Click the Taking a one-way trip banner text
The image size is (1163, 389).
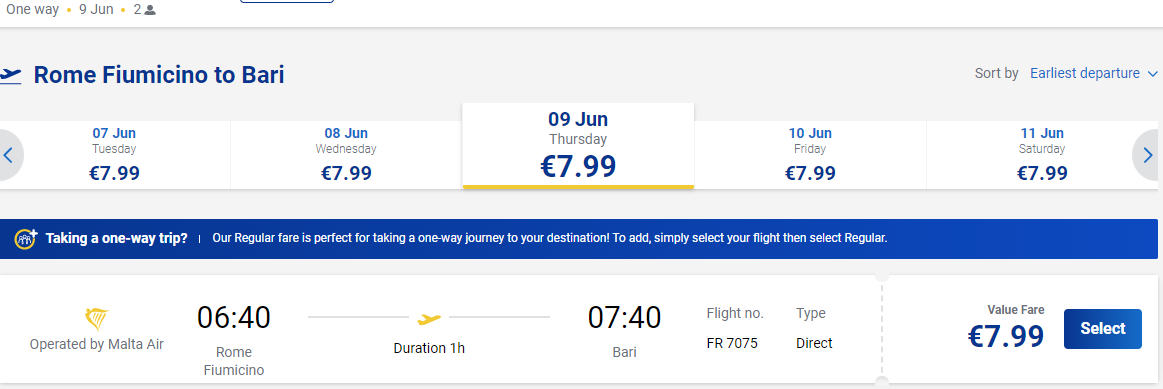pos(116,238)
